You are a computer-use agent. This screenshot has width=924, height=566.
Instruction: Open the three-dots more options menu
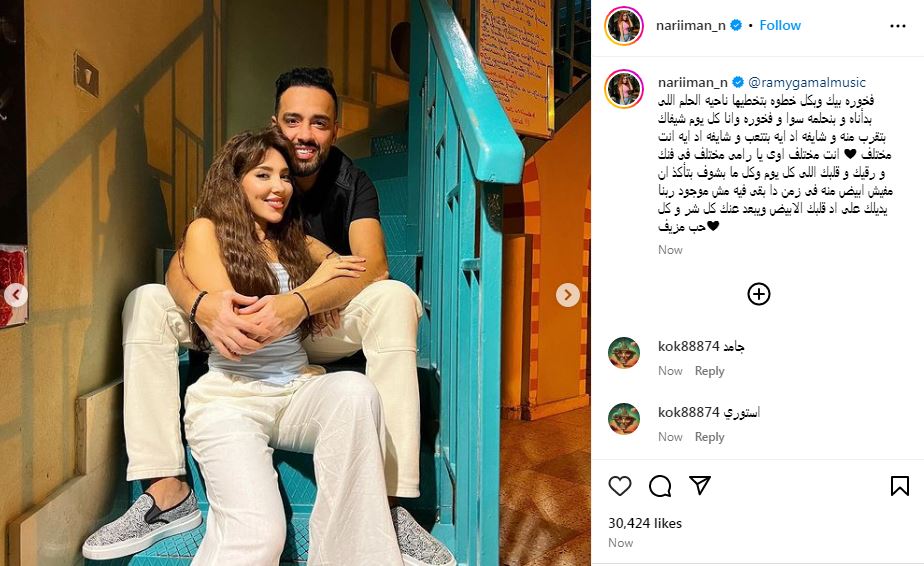pos(897,26)
